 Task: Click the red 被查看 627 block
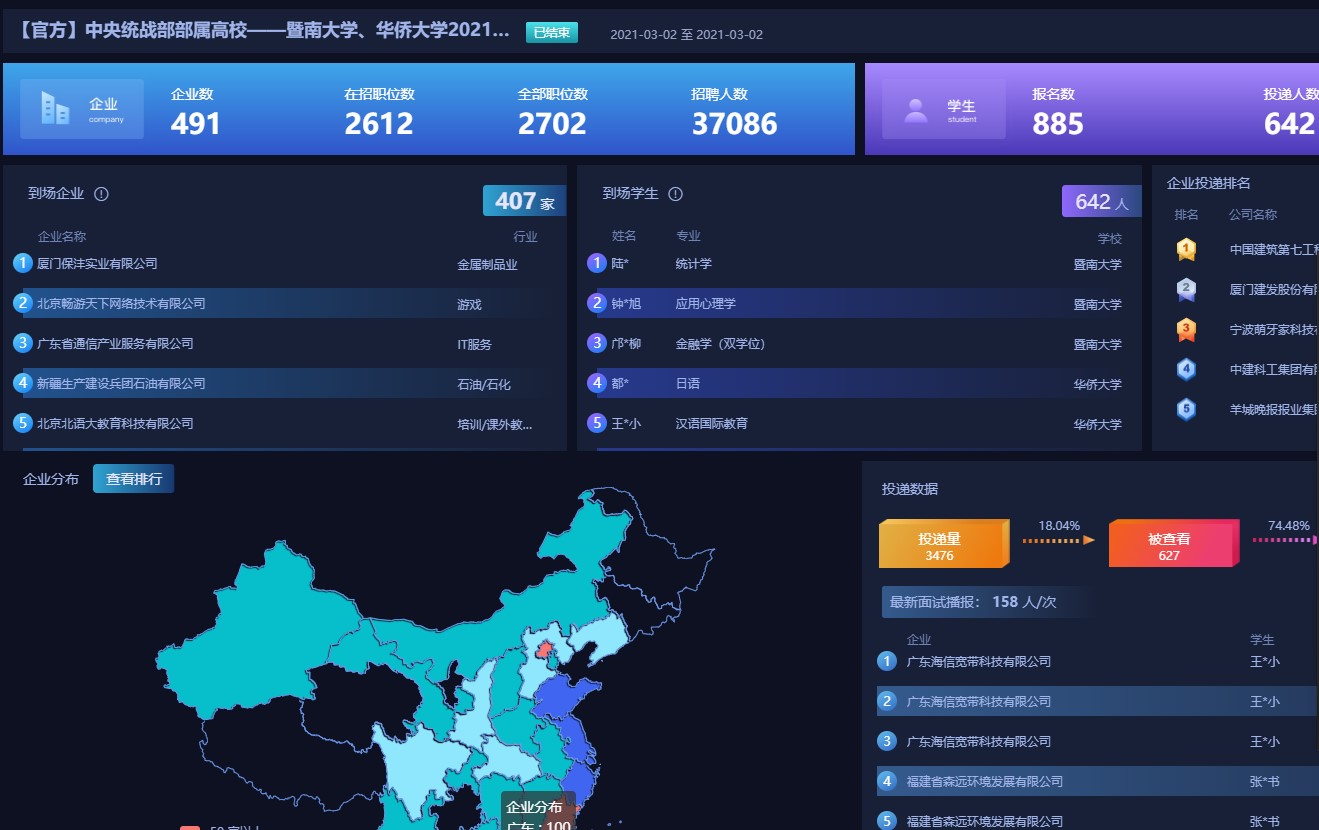pos(1174,545)
